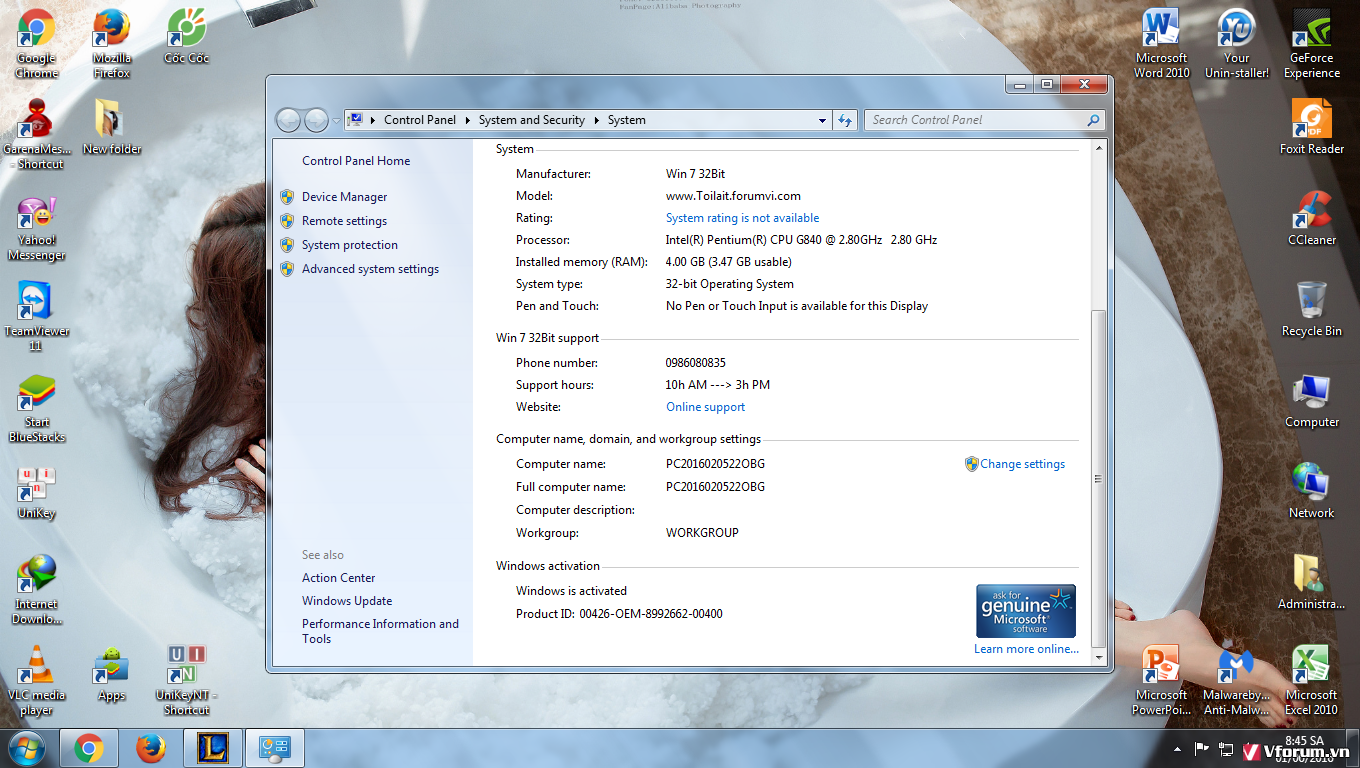Expand System and Security breadcrumb arrow
The image size is (1360, 768).
596,120
